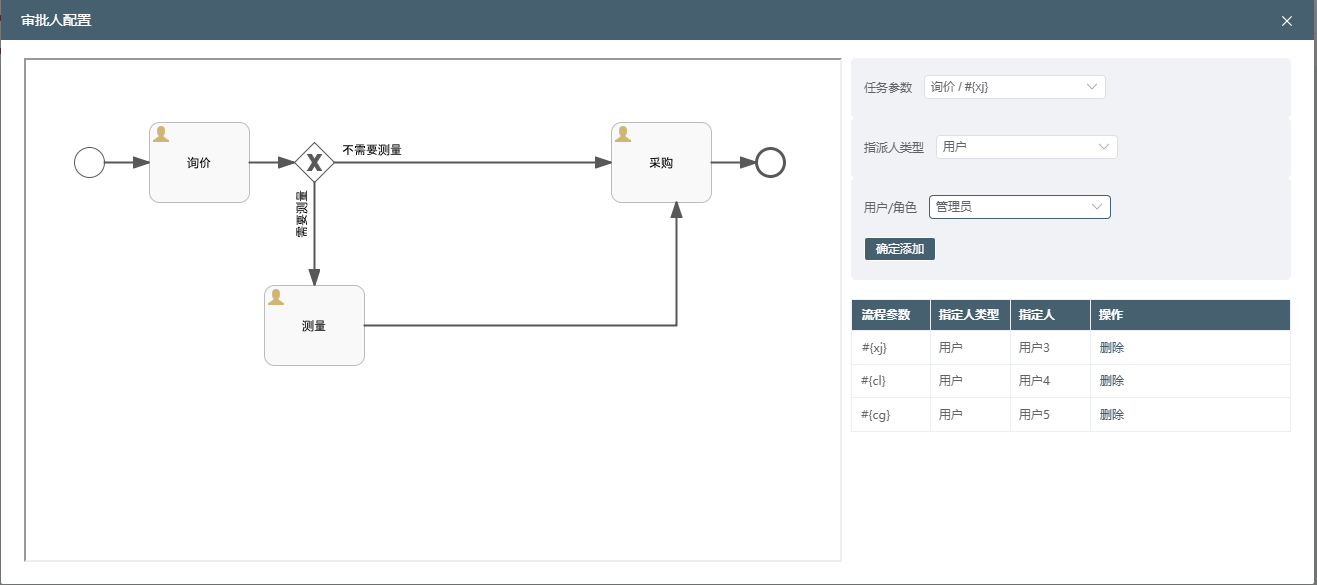Image resolution: width=1317 pixels, height=585 pixels.
Task: Delete the #{cl} row assignment
Action: coord(1111,381)
